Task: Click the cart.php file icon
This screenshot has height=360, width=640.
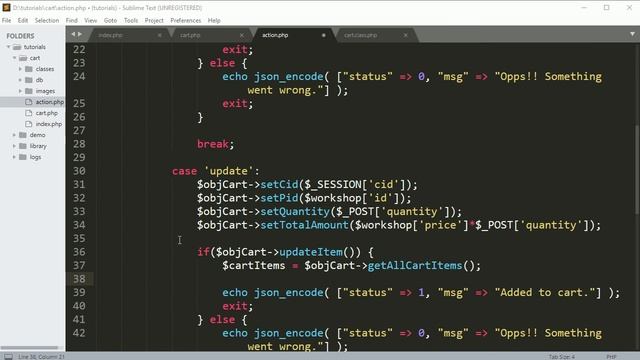Action: pyautogui.click(x=29, y=113)
